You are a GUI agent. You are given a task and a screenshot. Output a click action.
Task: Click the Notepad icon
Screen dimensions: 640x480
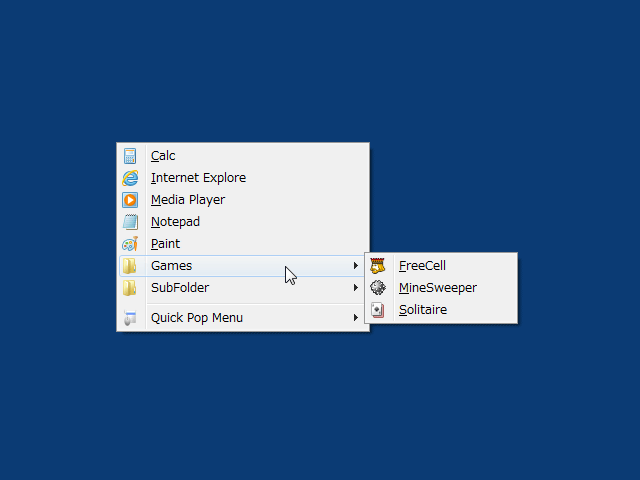(x=130, y=222)
